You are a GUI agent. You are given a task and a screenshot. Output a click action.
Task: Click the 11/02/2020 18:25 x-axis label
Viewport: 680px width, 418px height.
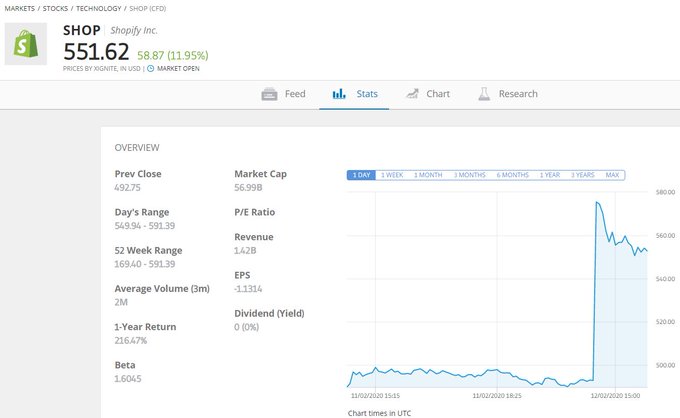click(497, 395)
